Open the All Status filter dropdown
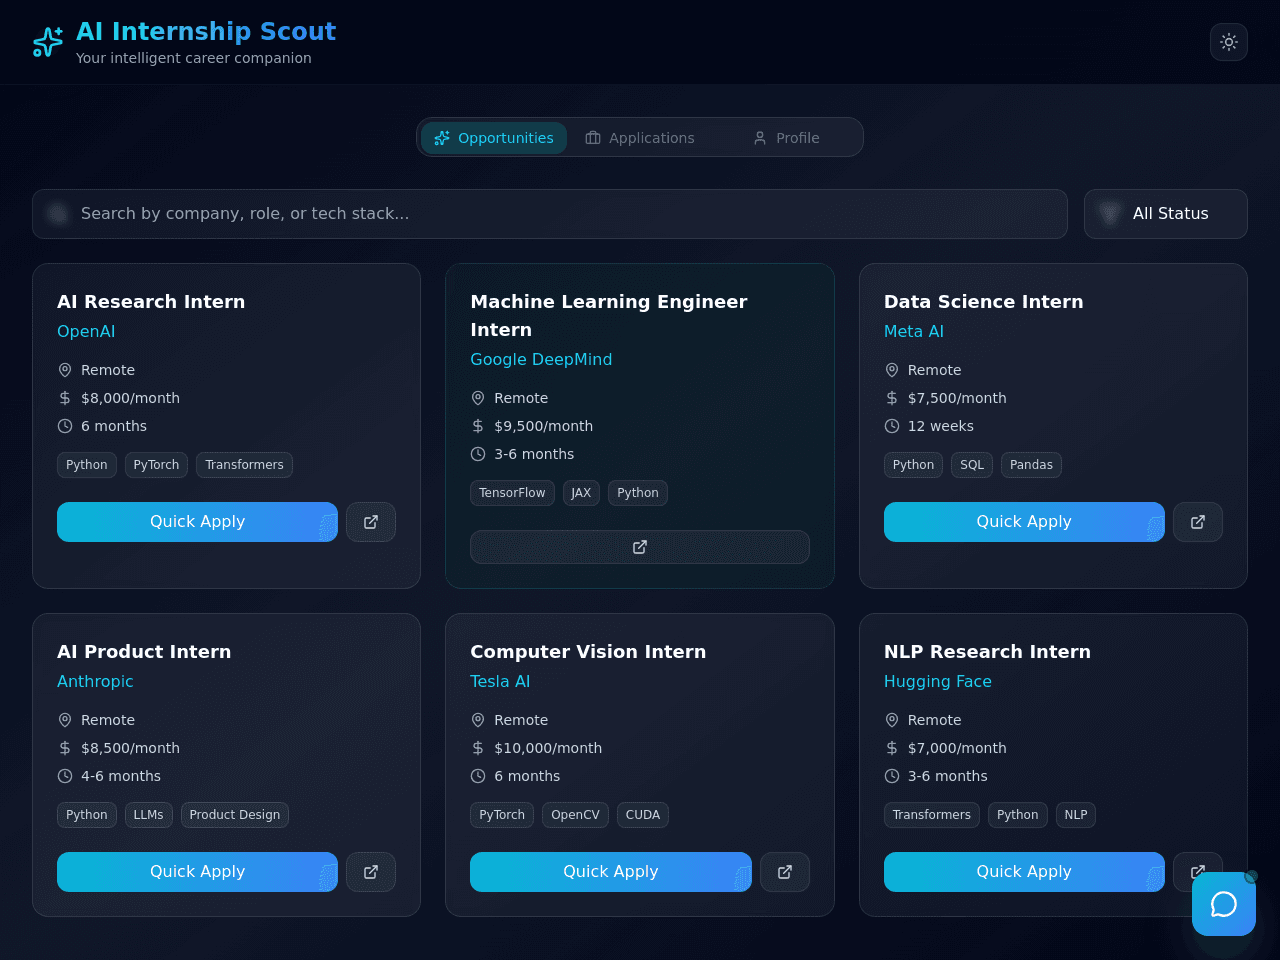 pos(1166,214)
